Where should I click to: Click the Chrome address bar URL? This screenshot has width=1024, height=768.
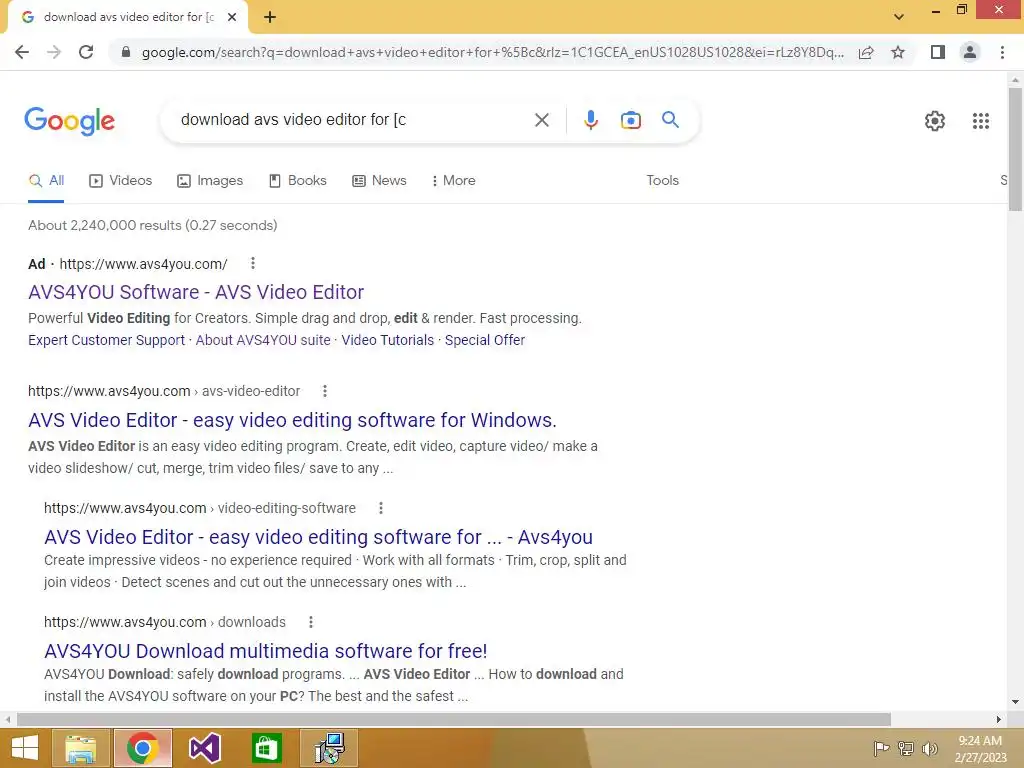pos(492,52)
